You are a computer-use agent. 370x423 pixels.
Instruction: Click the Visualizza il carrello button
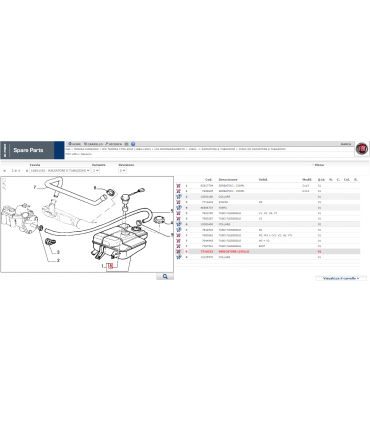[341, 278]
